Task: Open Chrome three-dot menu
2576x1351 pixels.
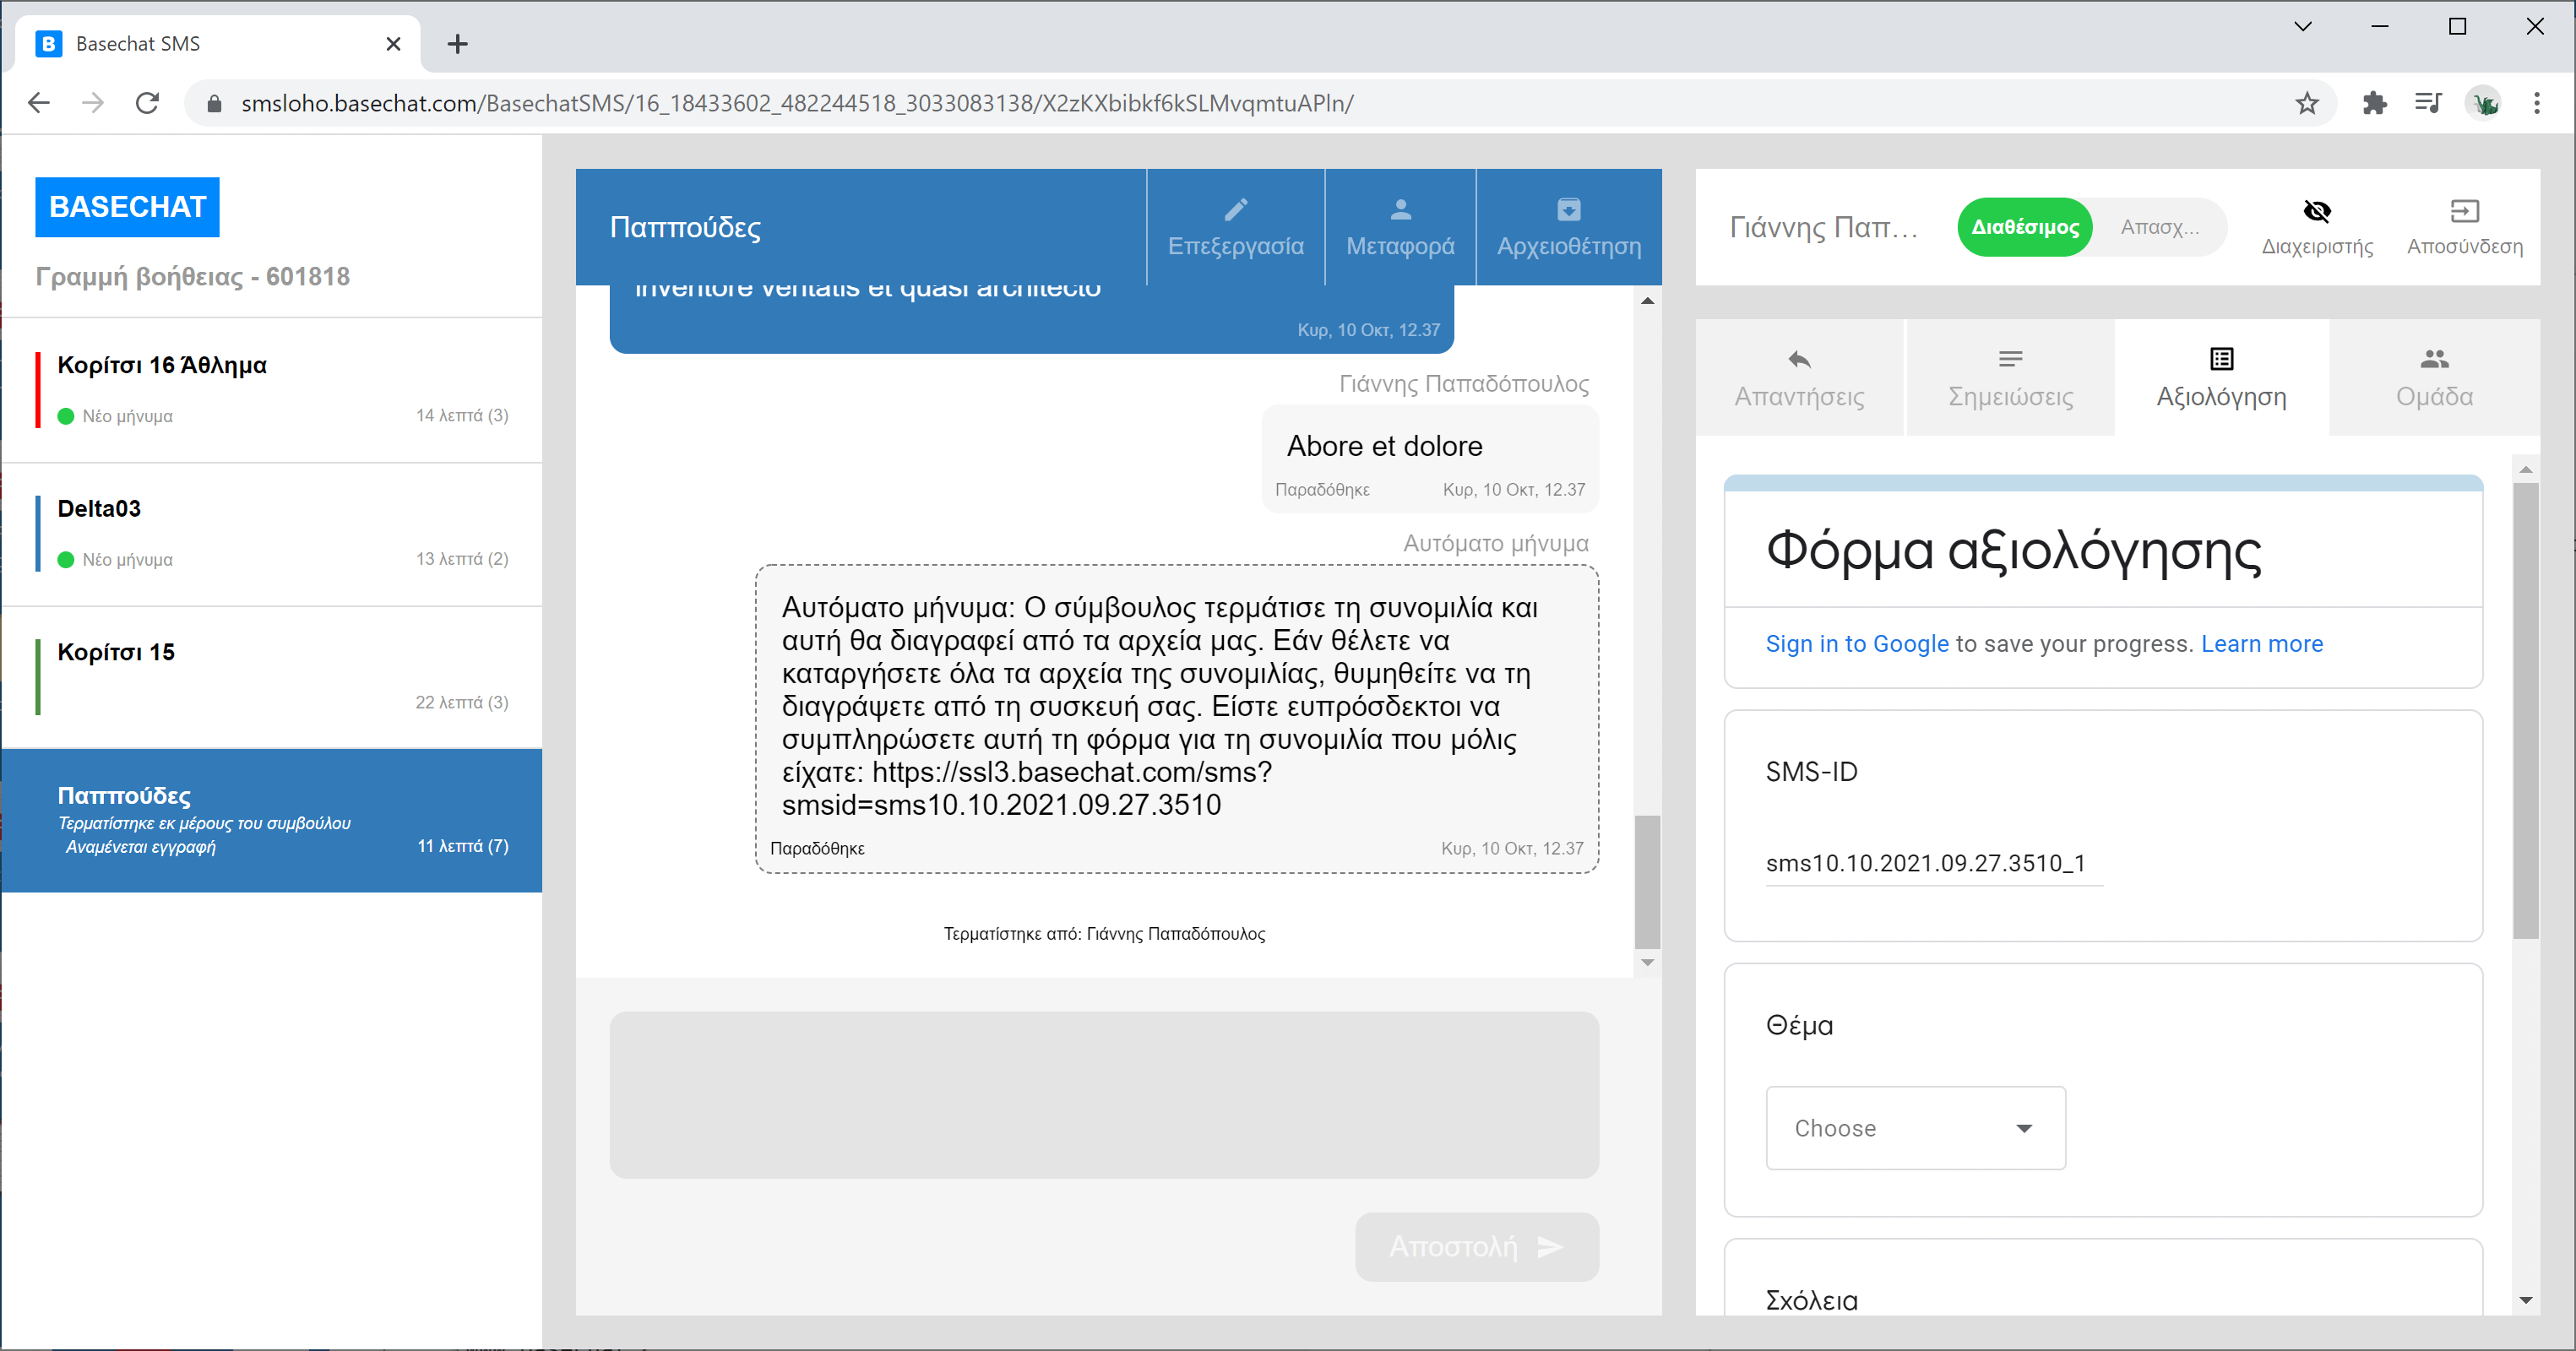Action: [x=2536, y=103]
